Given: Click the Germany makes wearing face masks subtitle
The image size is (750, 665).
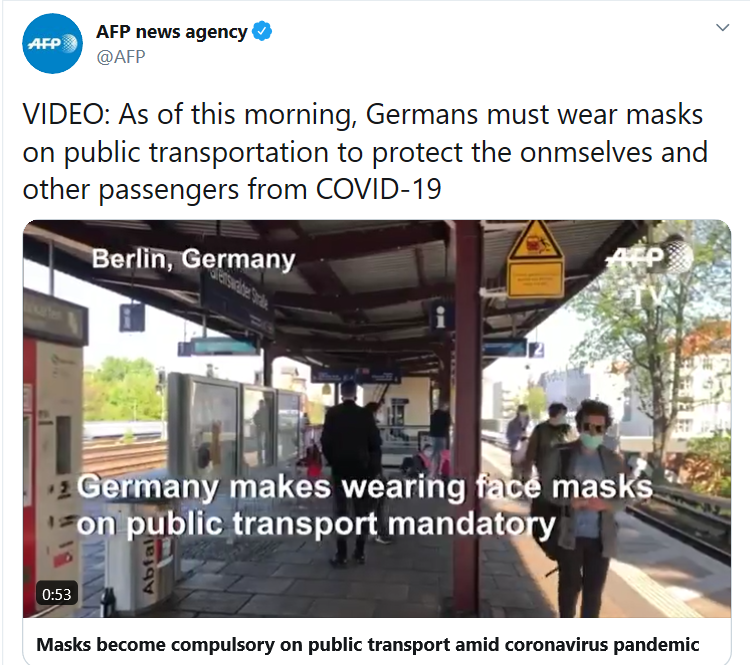Looking at the screenshot, I should (x=364, y=506).
